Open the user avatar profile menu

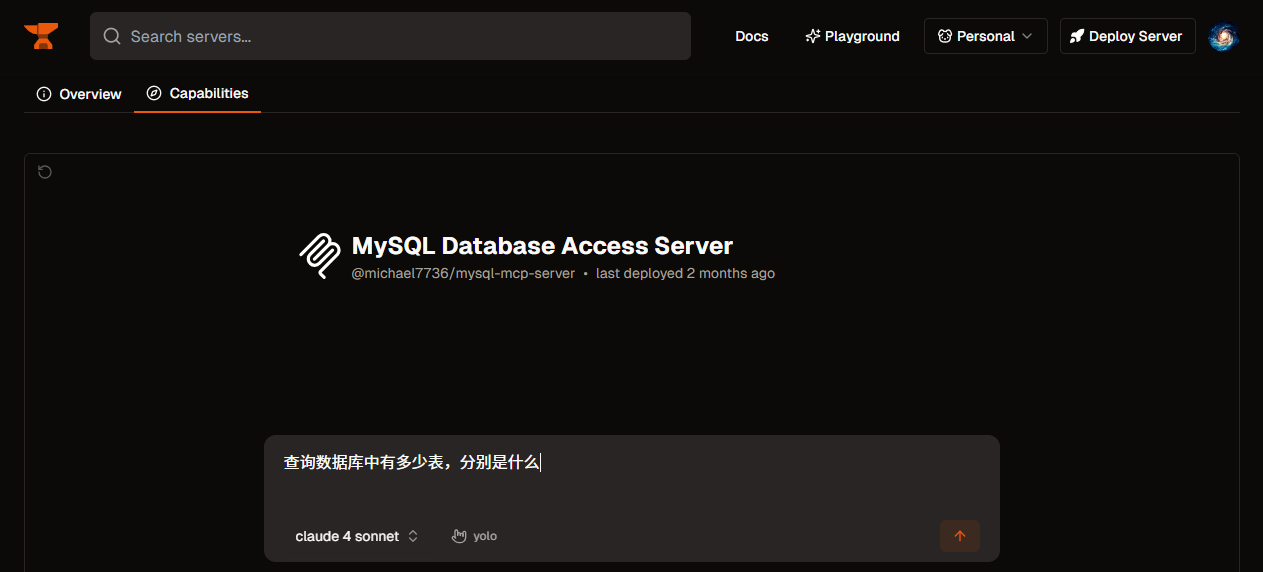tap(1224, 37)
